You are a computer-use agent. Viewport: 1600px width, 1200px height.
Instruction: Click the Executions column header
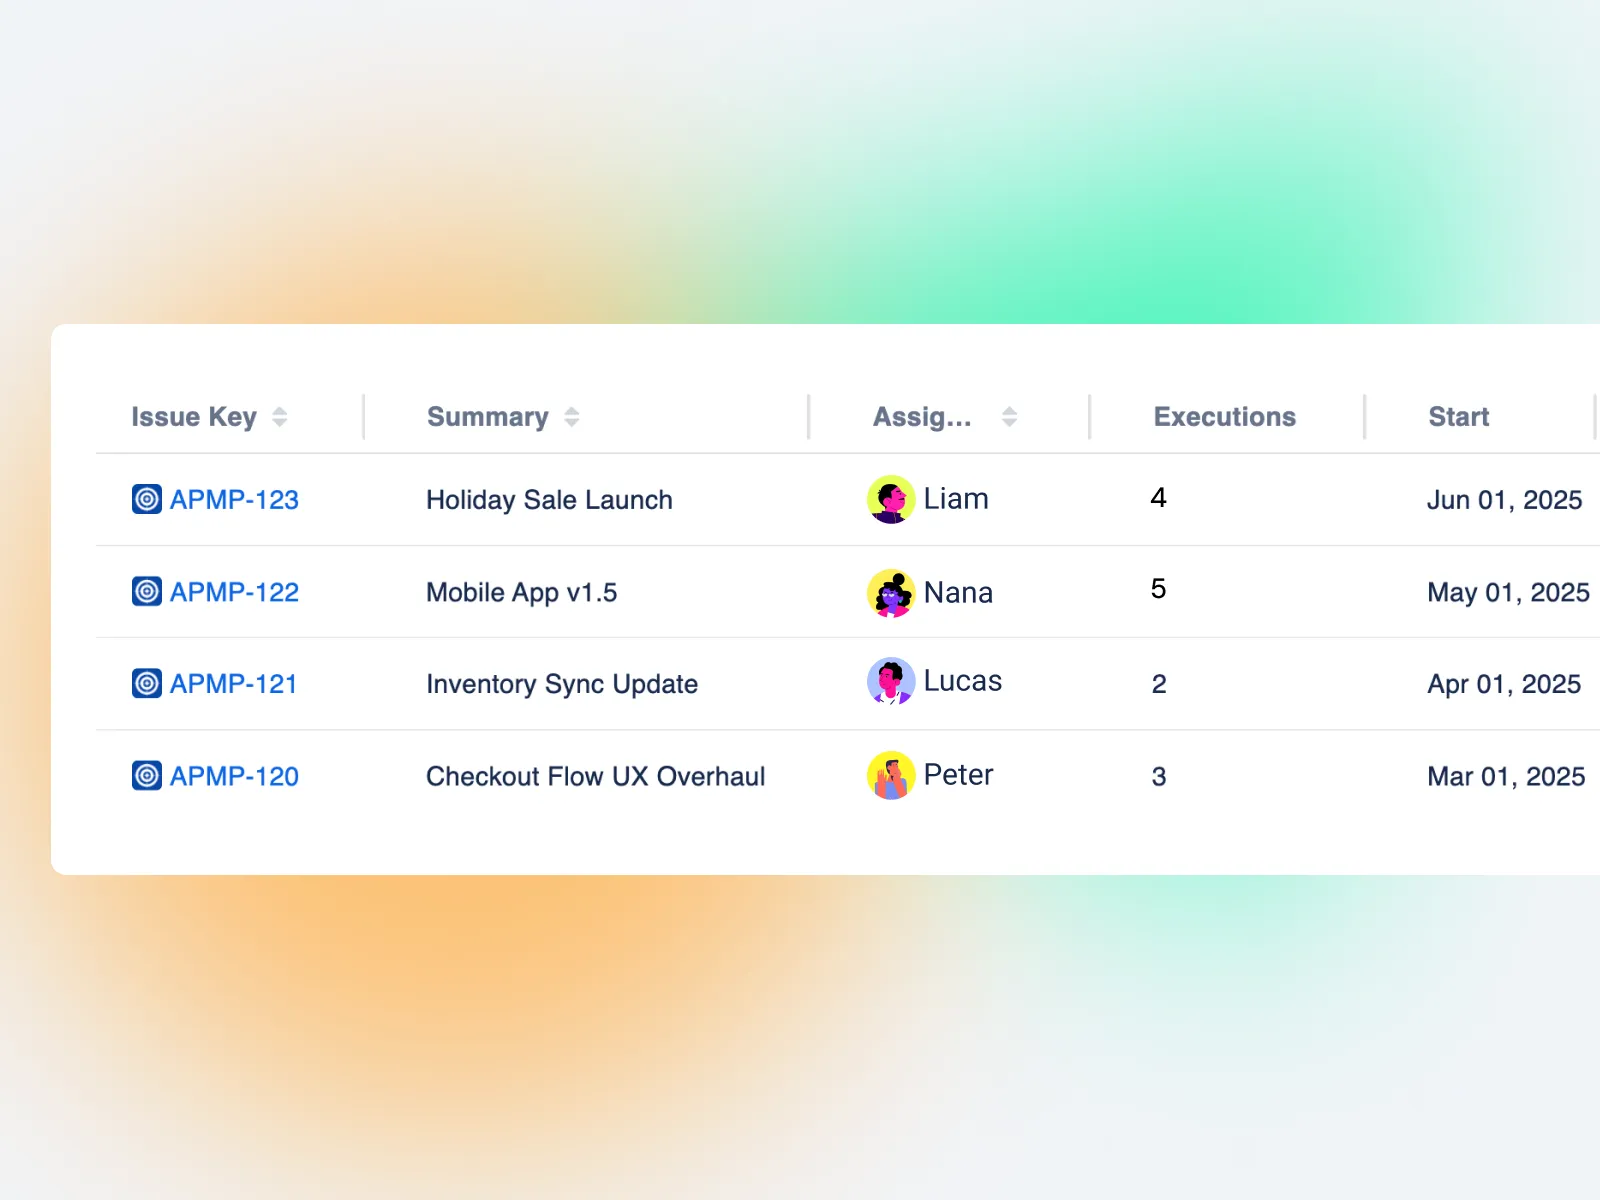point(1224,417)
